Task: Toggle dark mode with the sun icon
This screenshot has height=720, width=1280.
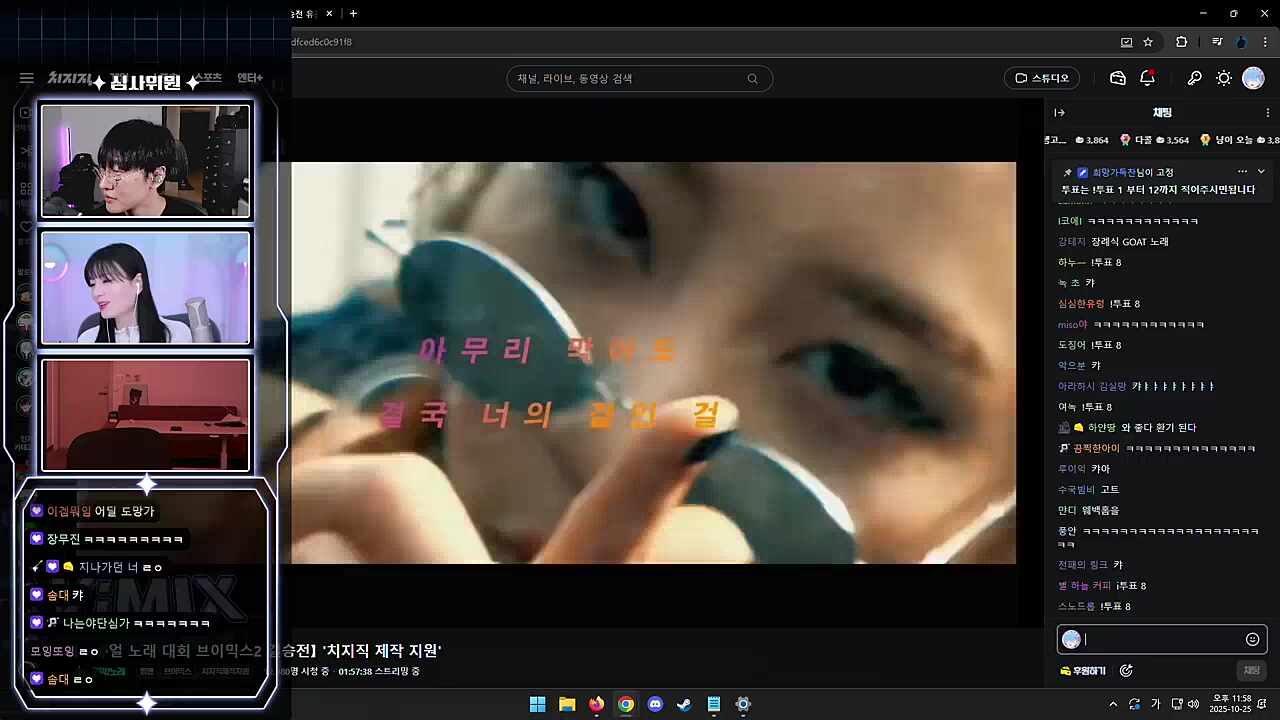Action: (1223, 77)
